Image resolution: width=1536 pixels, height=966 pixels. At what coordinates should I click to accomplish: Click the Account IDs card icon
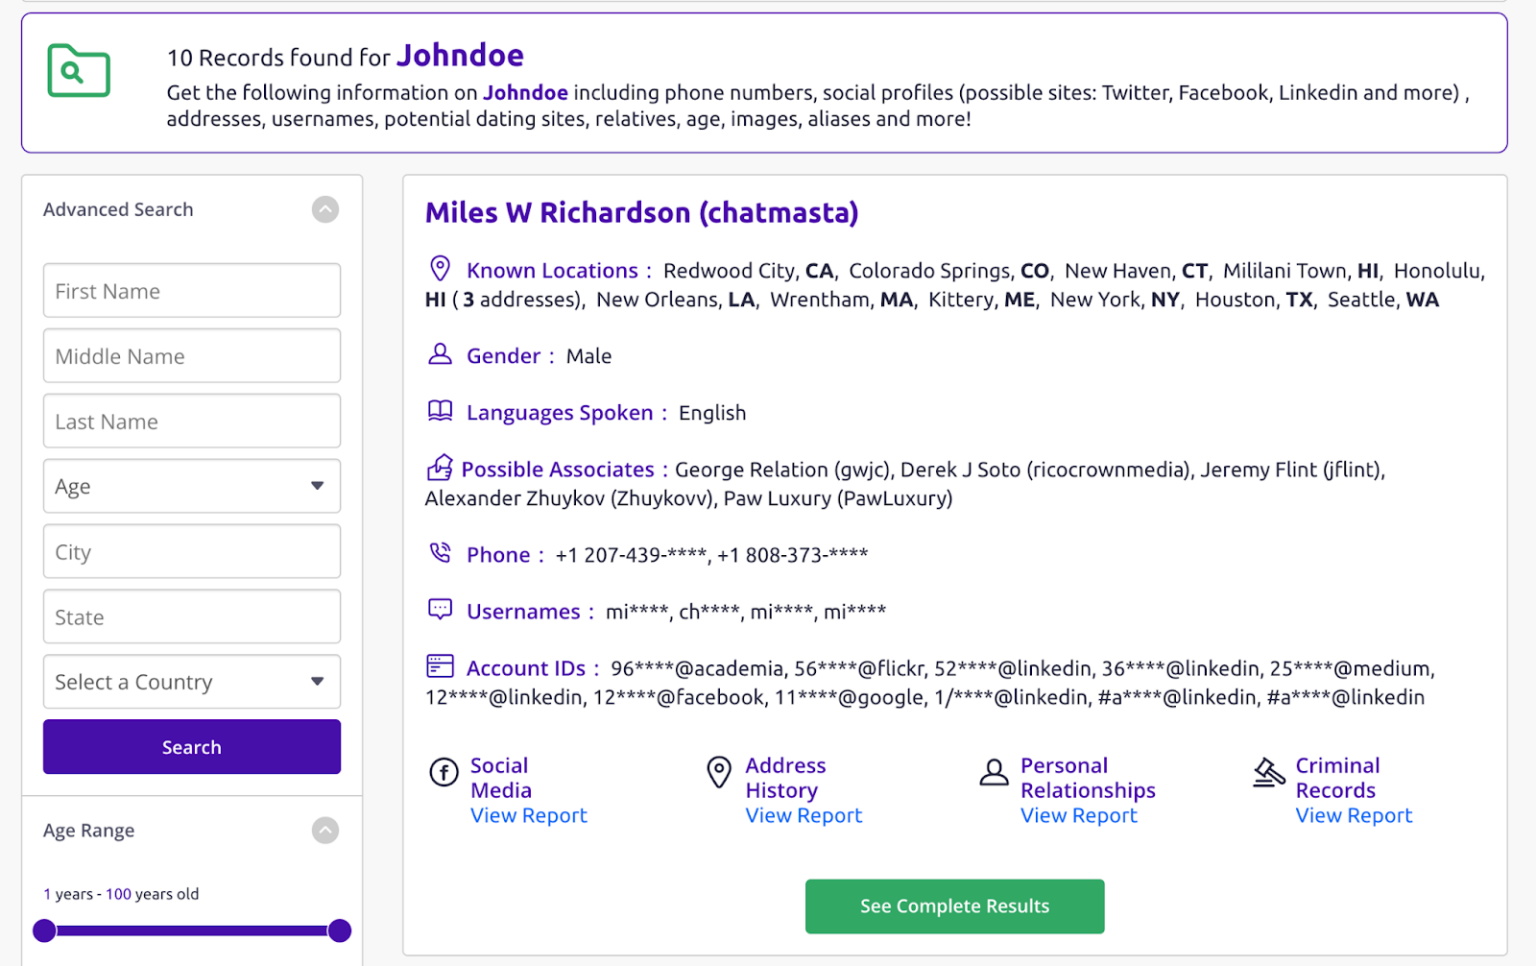coord(440,666)
